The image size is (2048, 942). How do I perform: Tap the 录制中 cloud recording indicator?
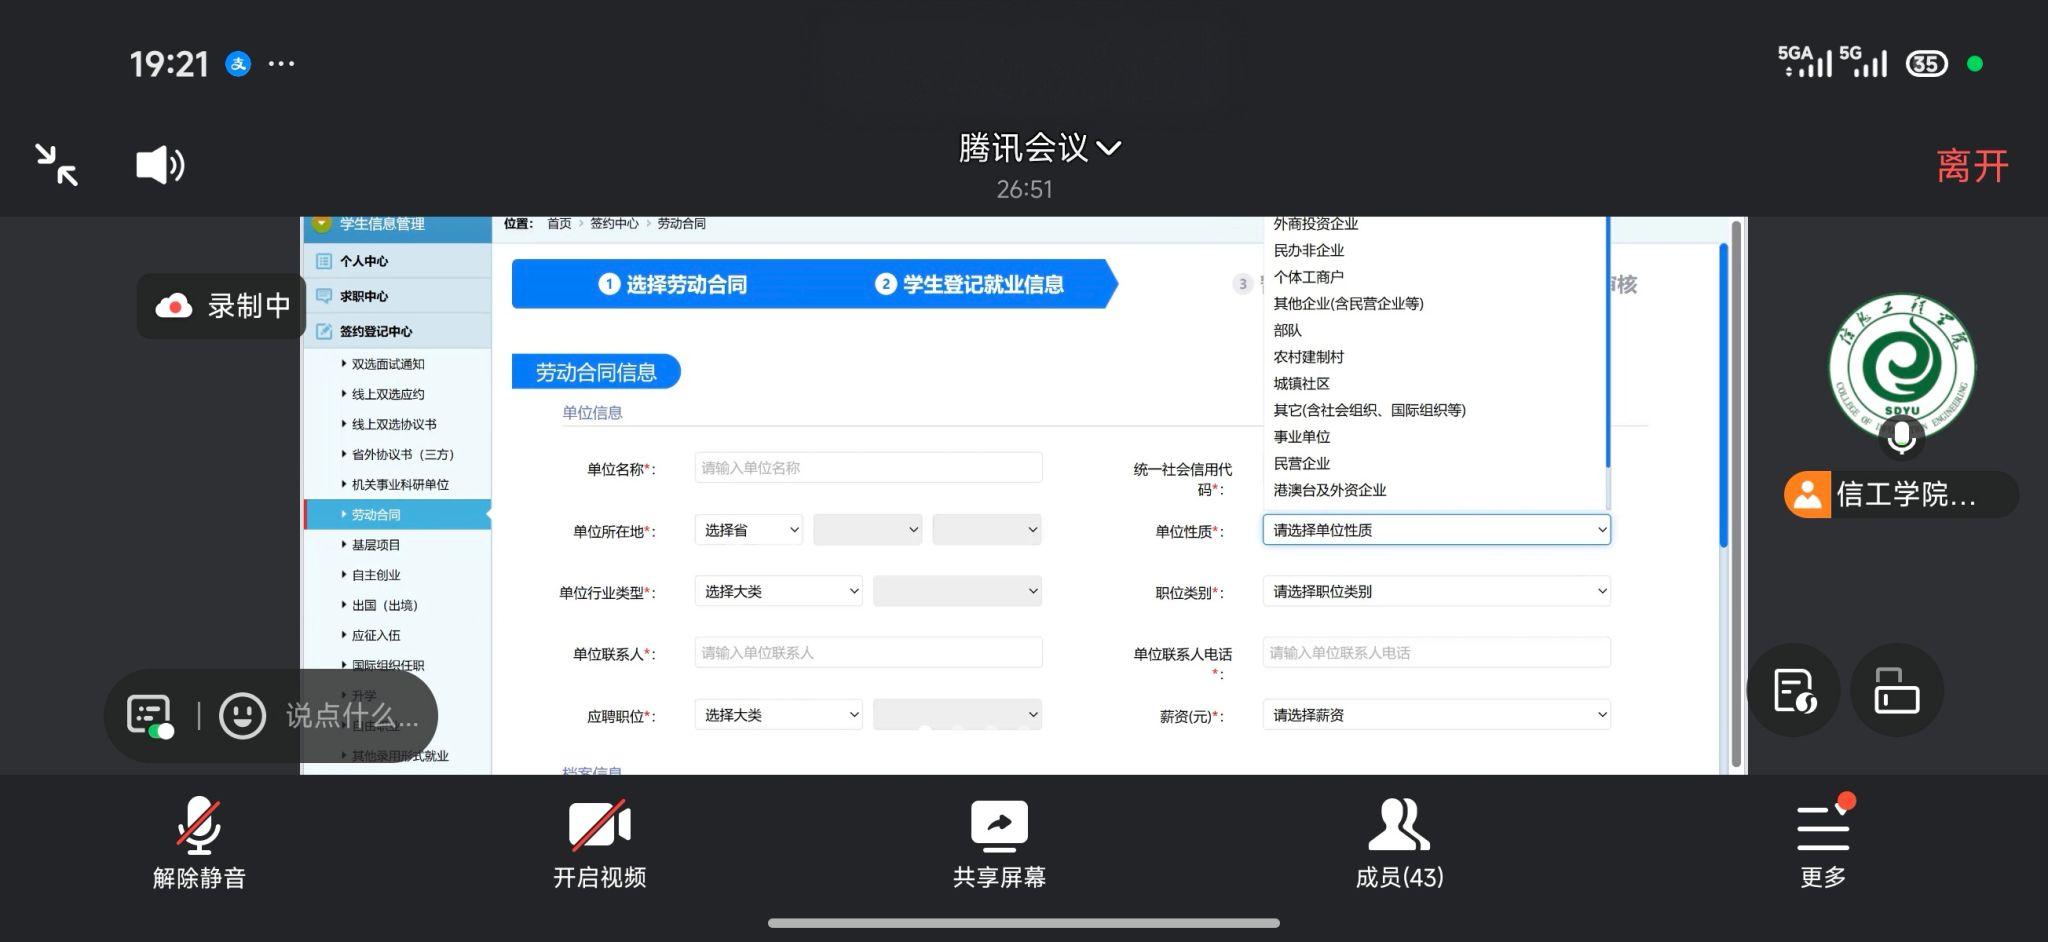pyautogui.click(x=222, y=306)
